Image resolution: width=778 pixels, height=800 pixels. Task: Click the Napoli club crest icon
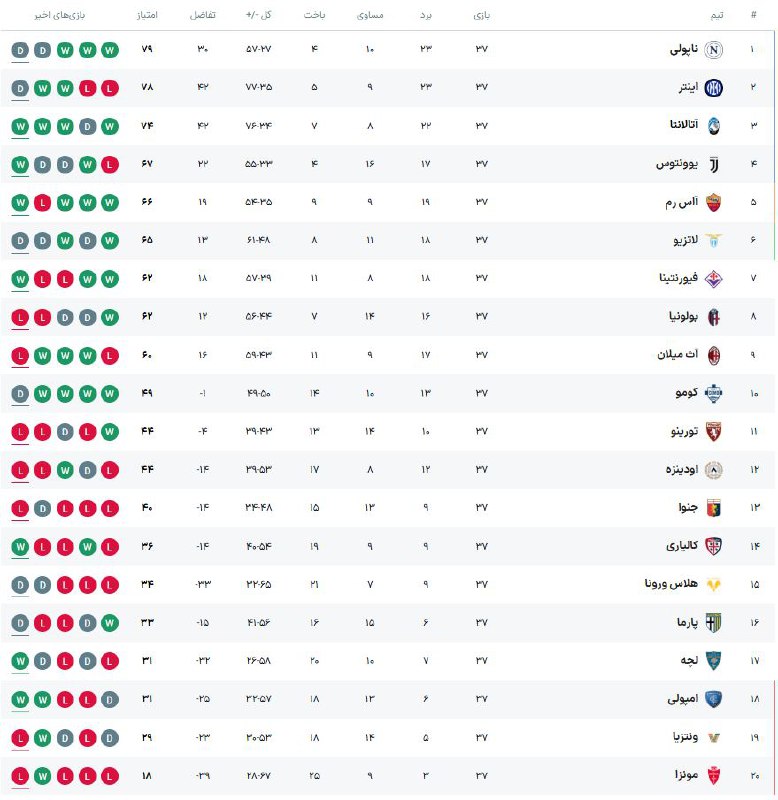pyautogui.click(x=714, y=50)
